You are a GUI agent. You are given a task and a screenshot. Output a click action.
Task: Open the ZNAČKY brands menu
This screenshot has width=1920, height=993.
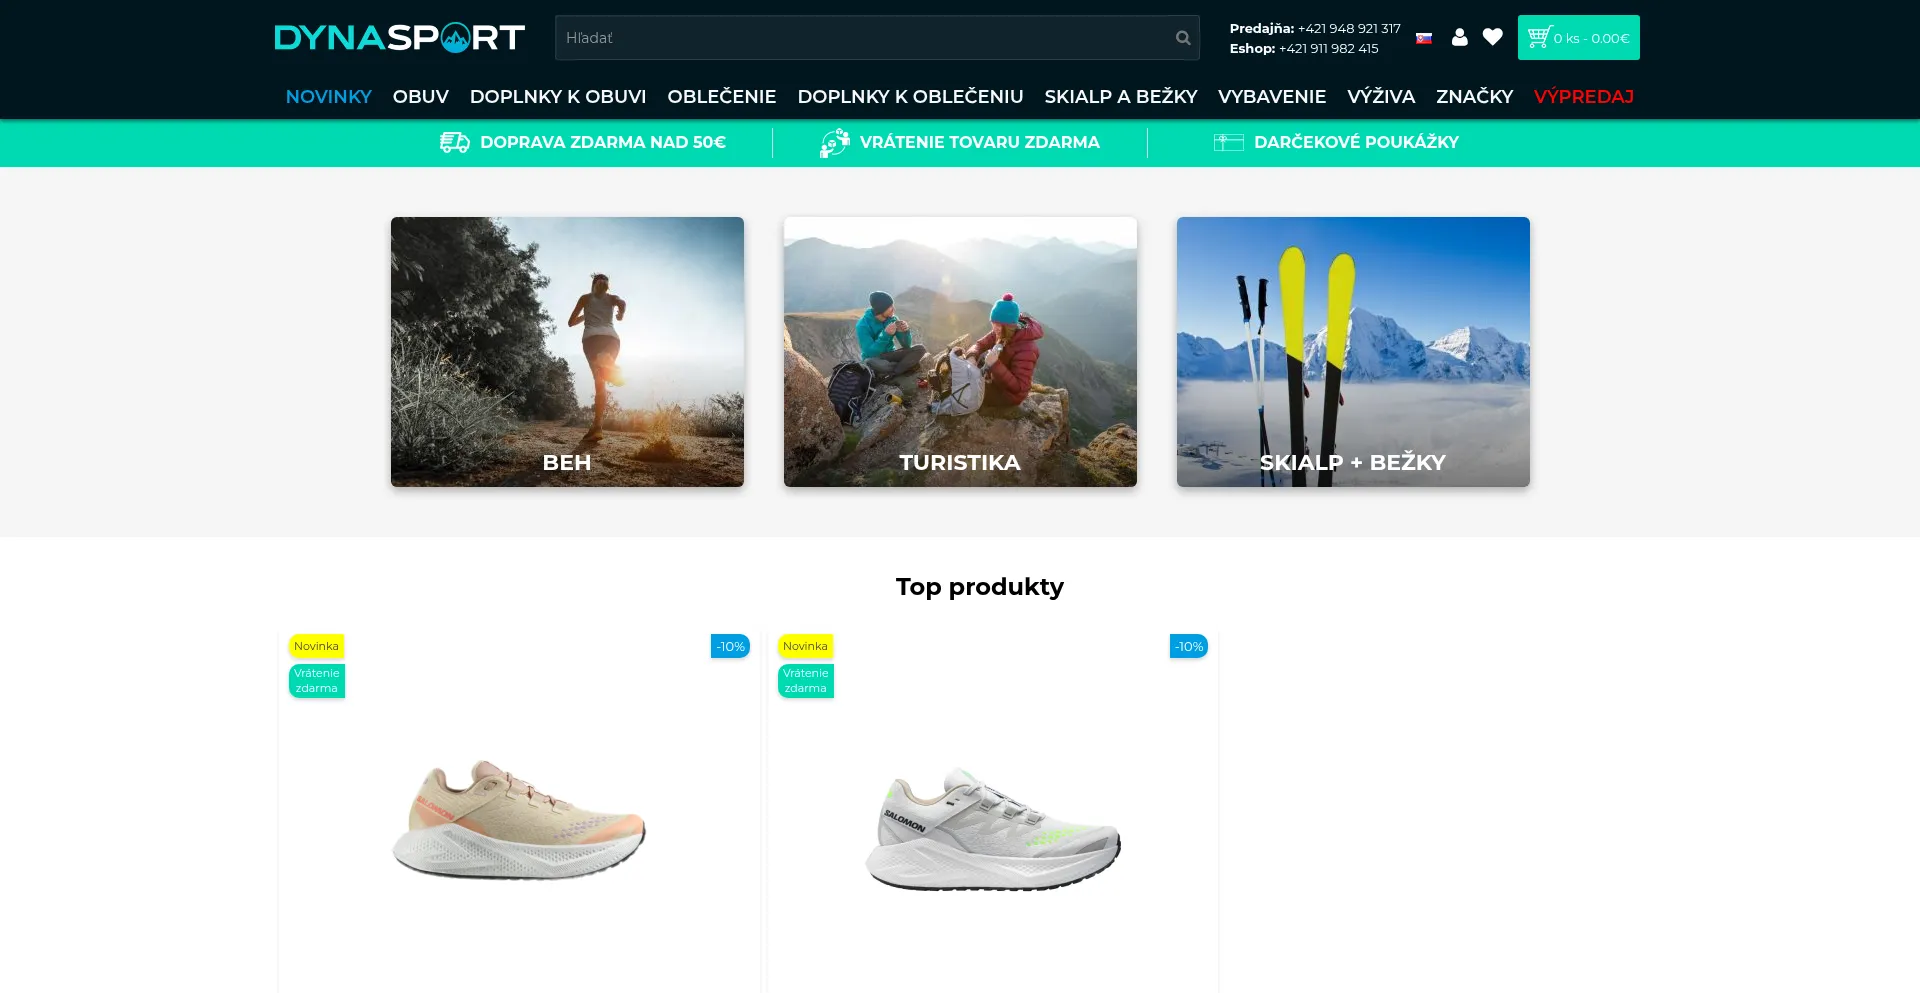(1475, 96)
